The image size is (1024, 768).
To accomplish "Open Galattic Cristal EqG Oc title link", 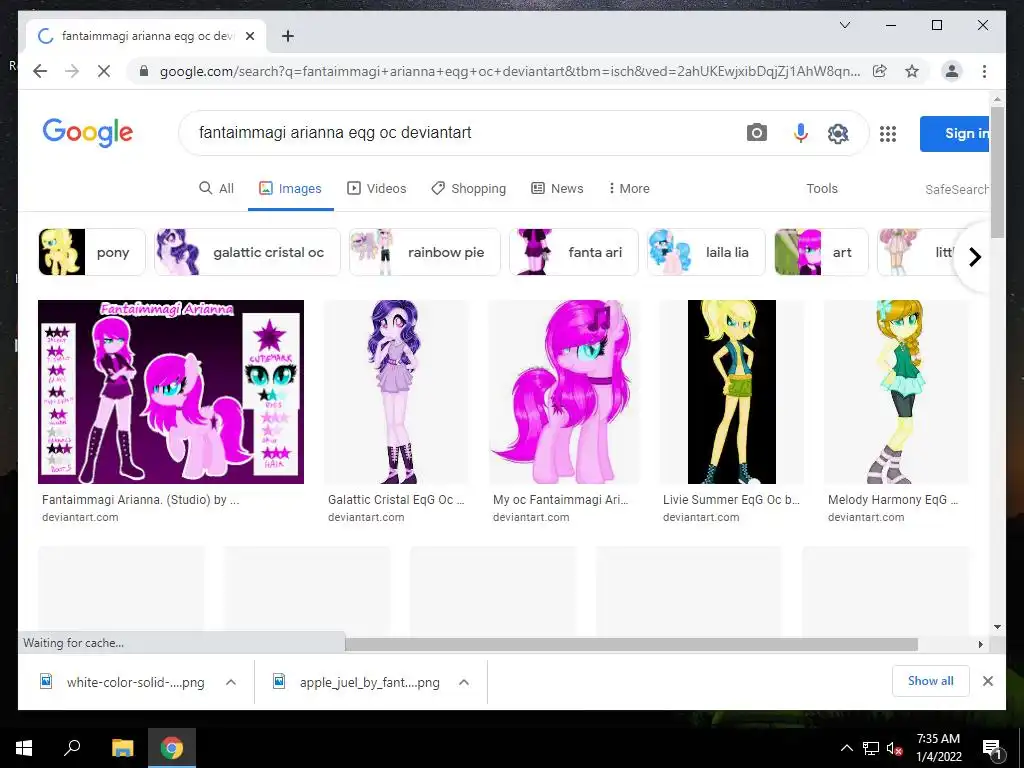I will click(x=396, y=500).
